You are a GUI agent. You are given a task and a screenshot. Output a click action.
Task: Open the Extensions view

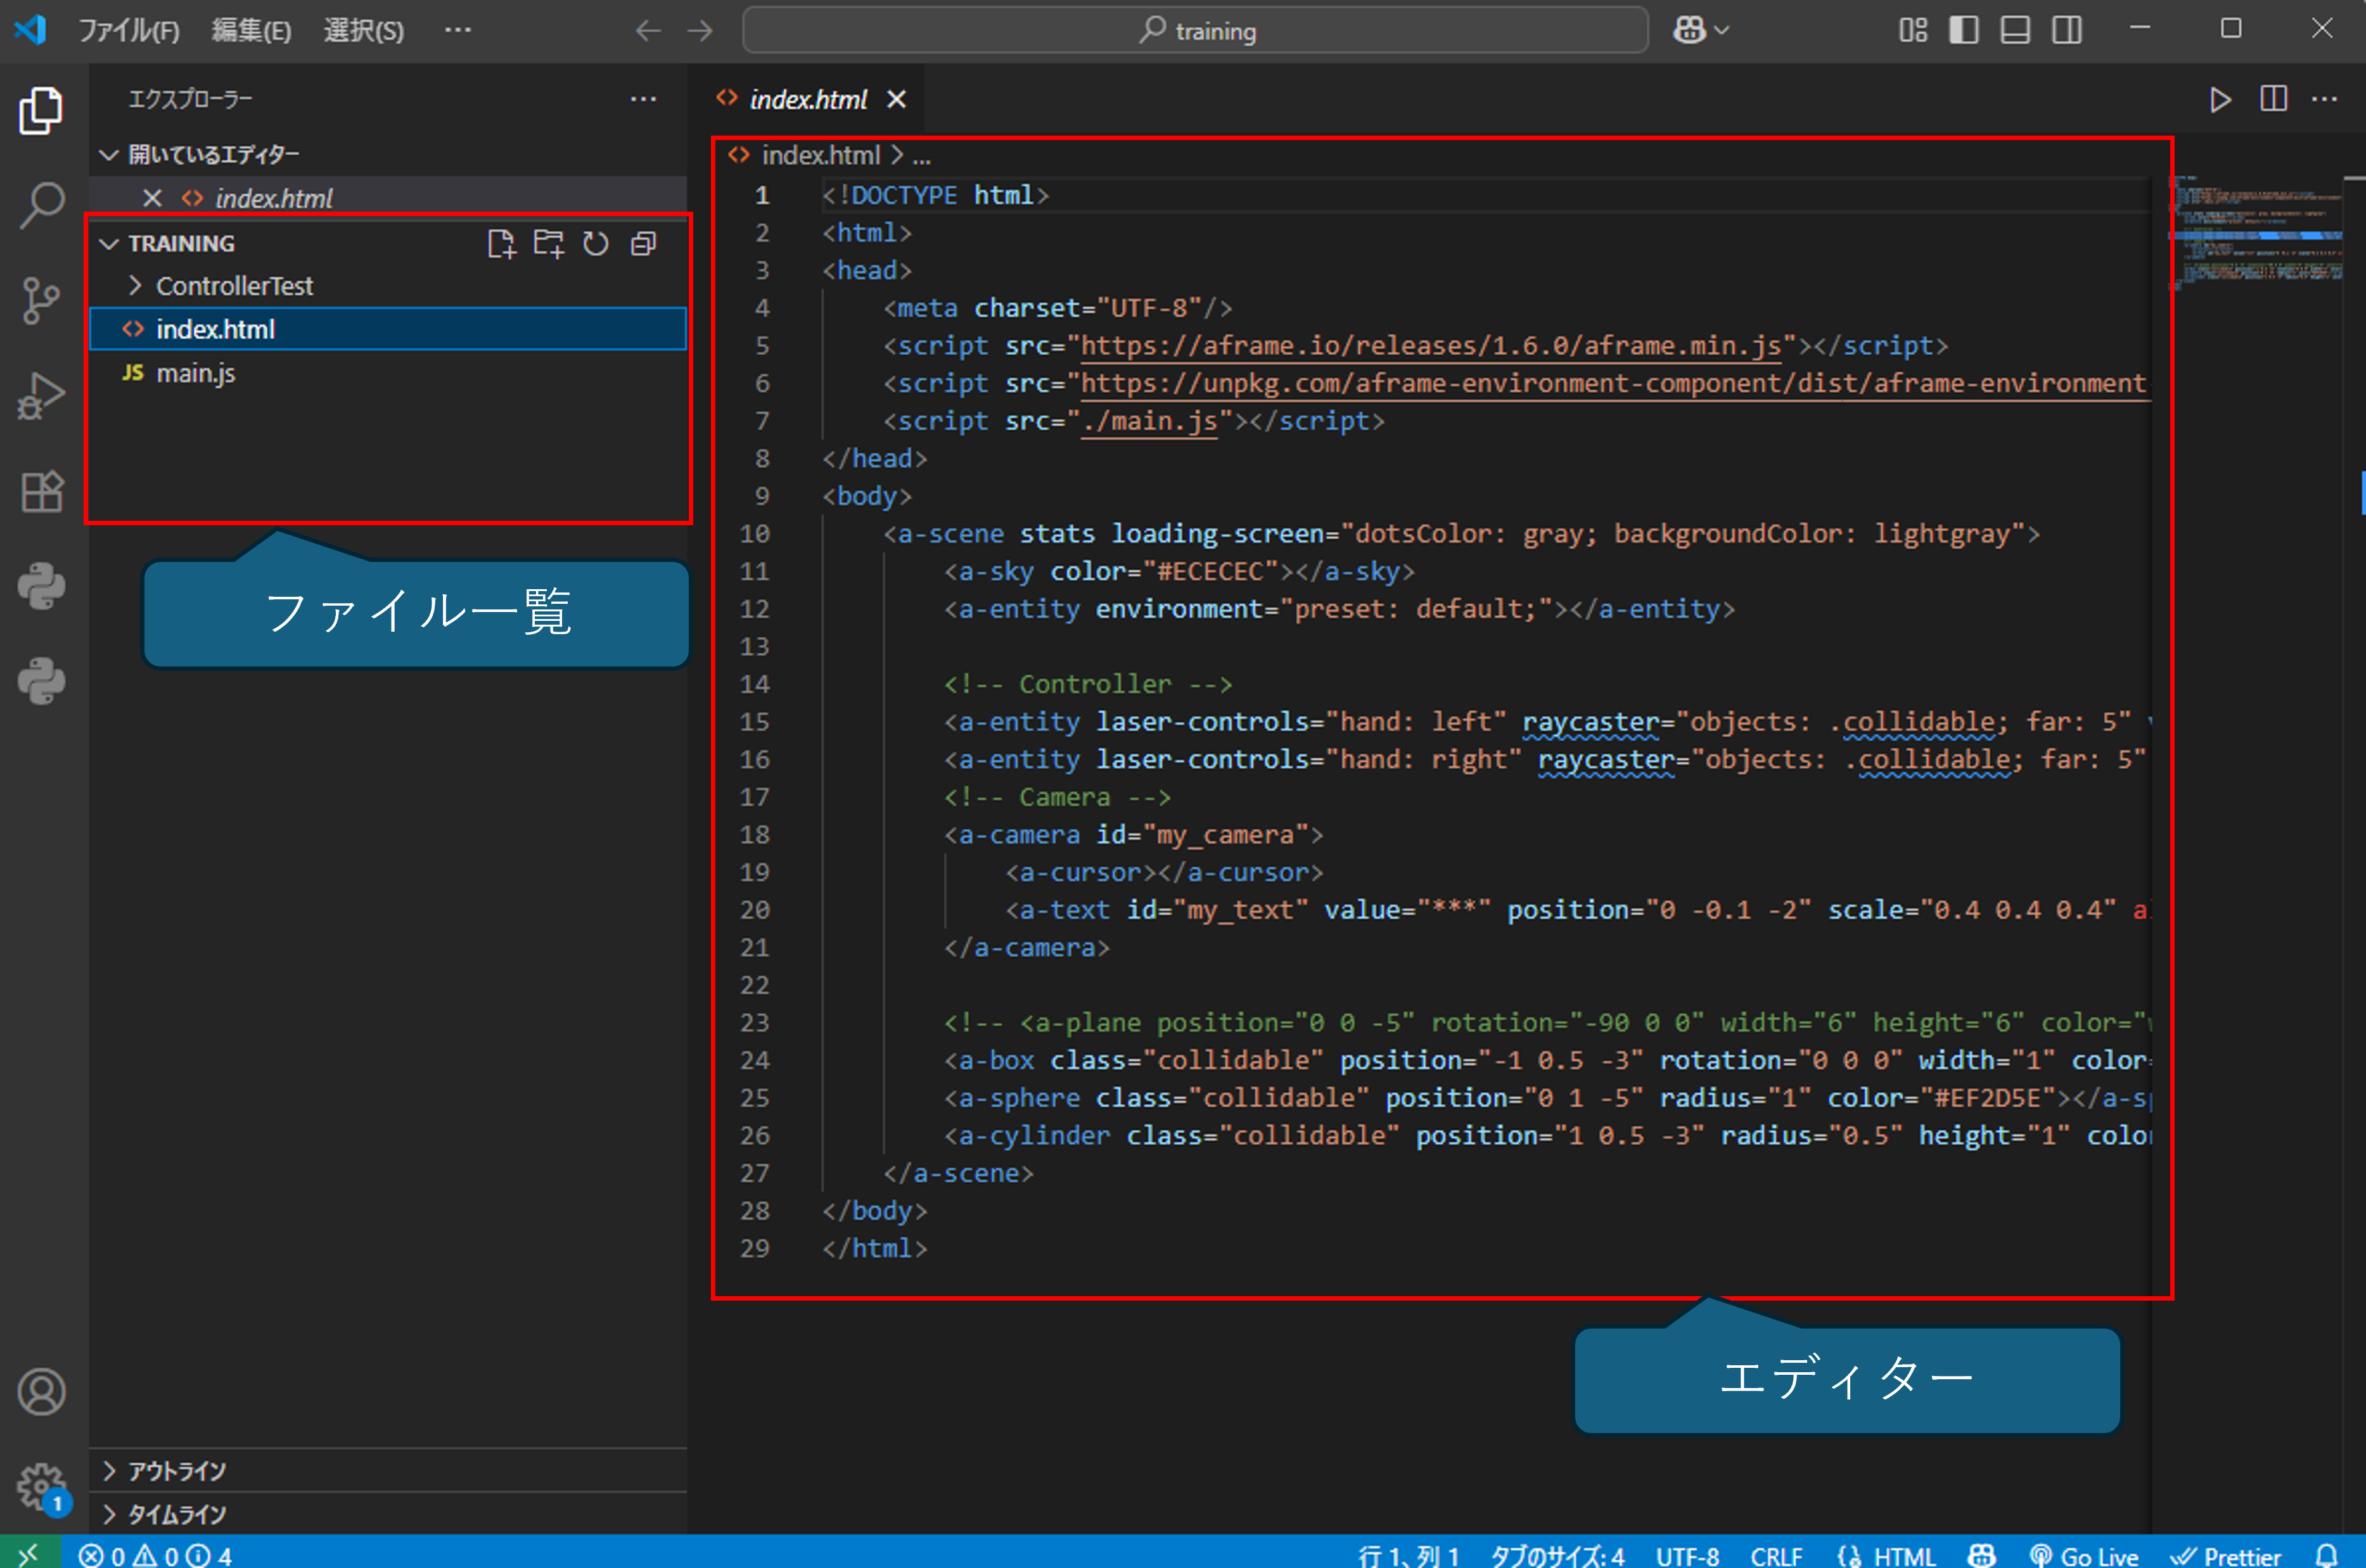(x=41, y=491)
